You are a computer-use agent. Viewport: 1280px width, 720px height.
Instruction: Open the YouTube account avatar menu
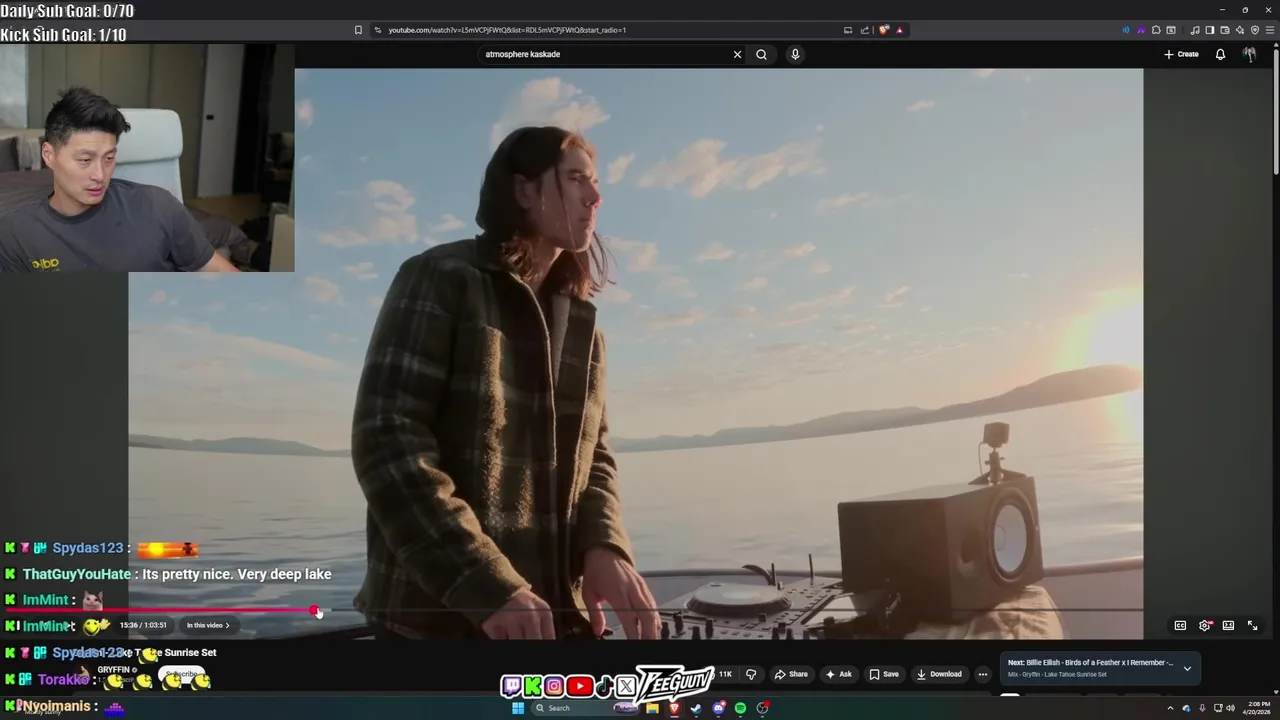click(x=1249, y=54)
